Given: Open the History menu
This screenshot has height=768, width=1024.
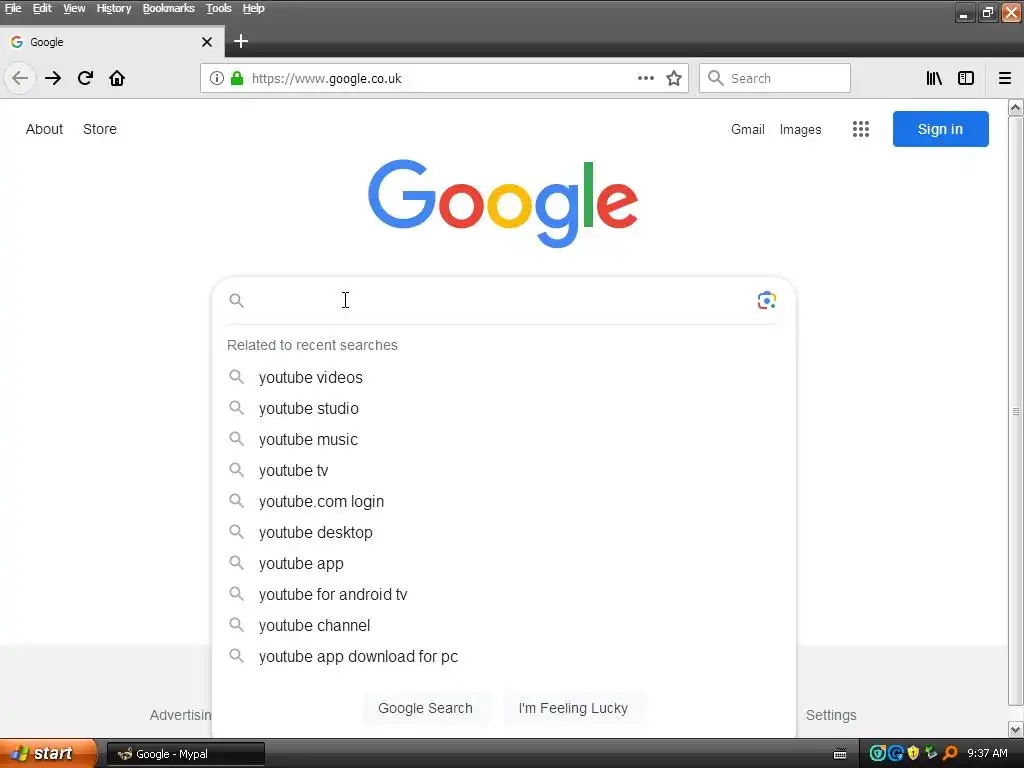Looking at the screenshot, I should coord(114,8).
